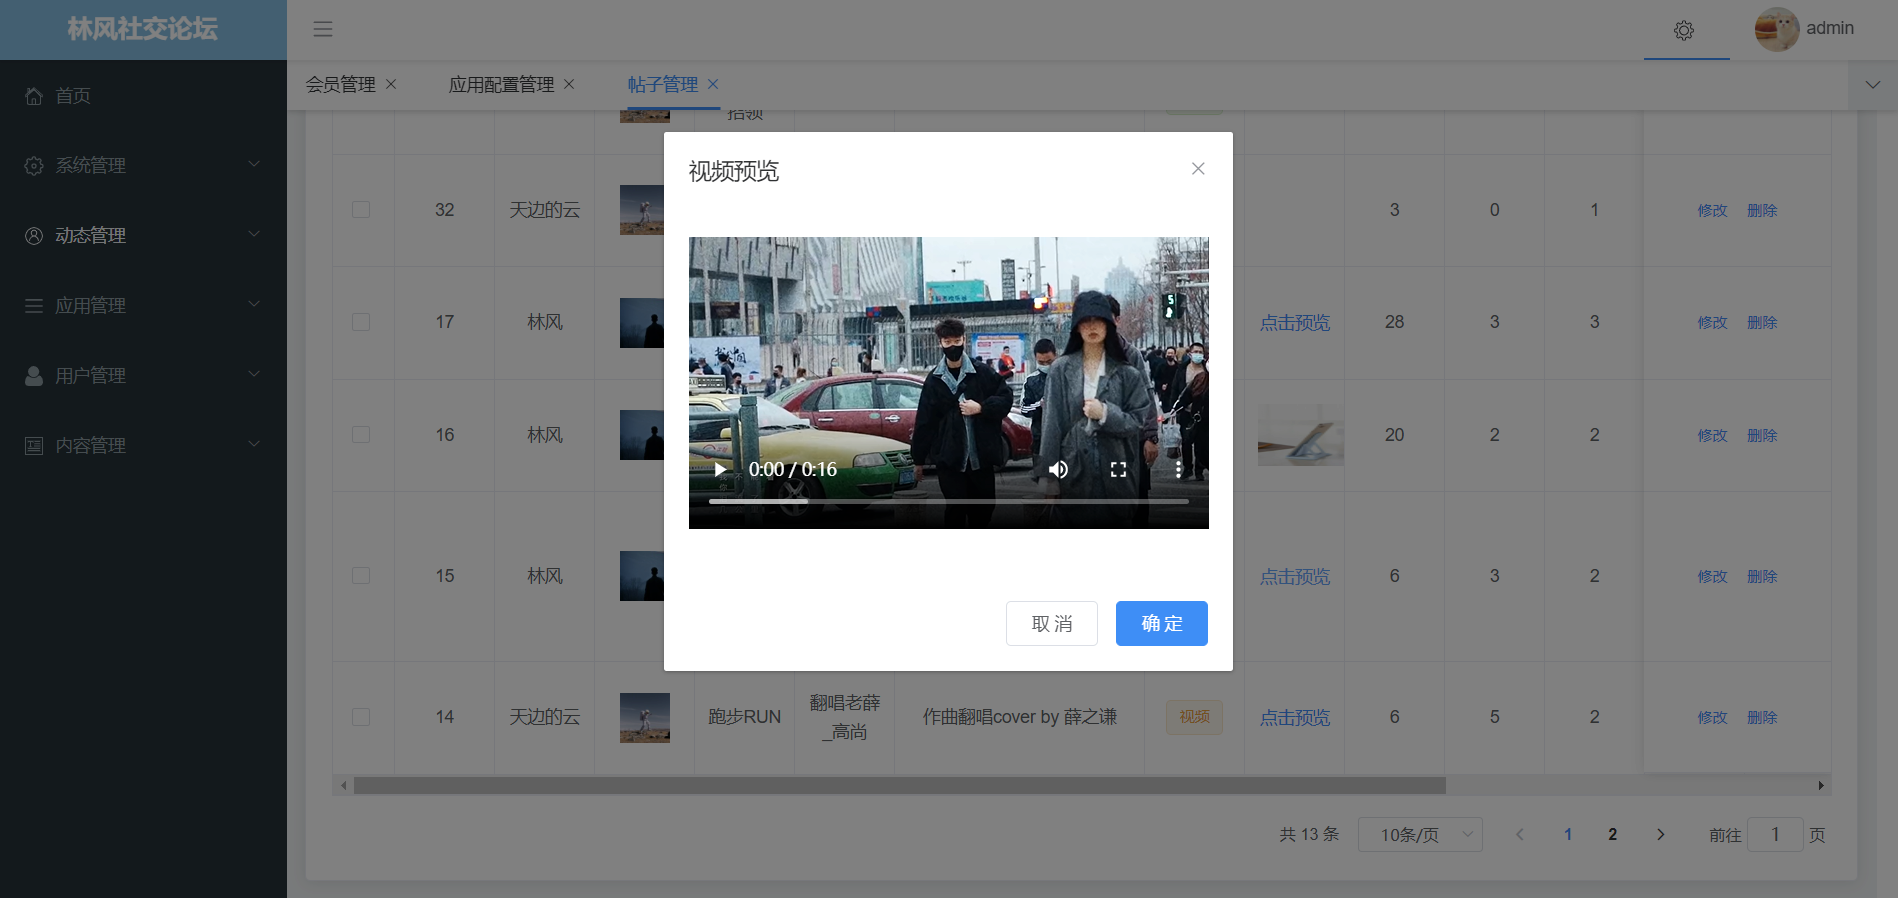Select the checkbox for row 17

click(x=361, y=322)
